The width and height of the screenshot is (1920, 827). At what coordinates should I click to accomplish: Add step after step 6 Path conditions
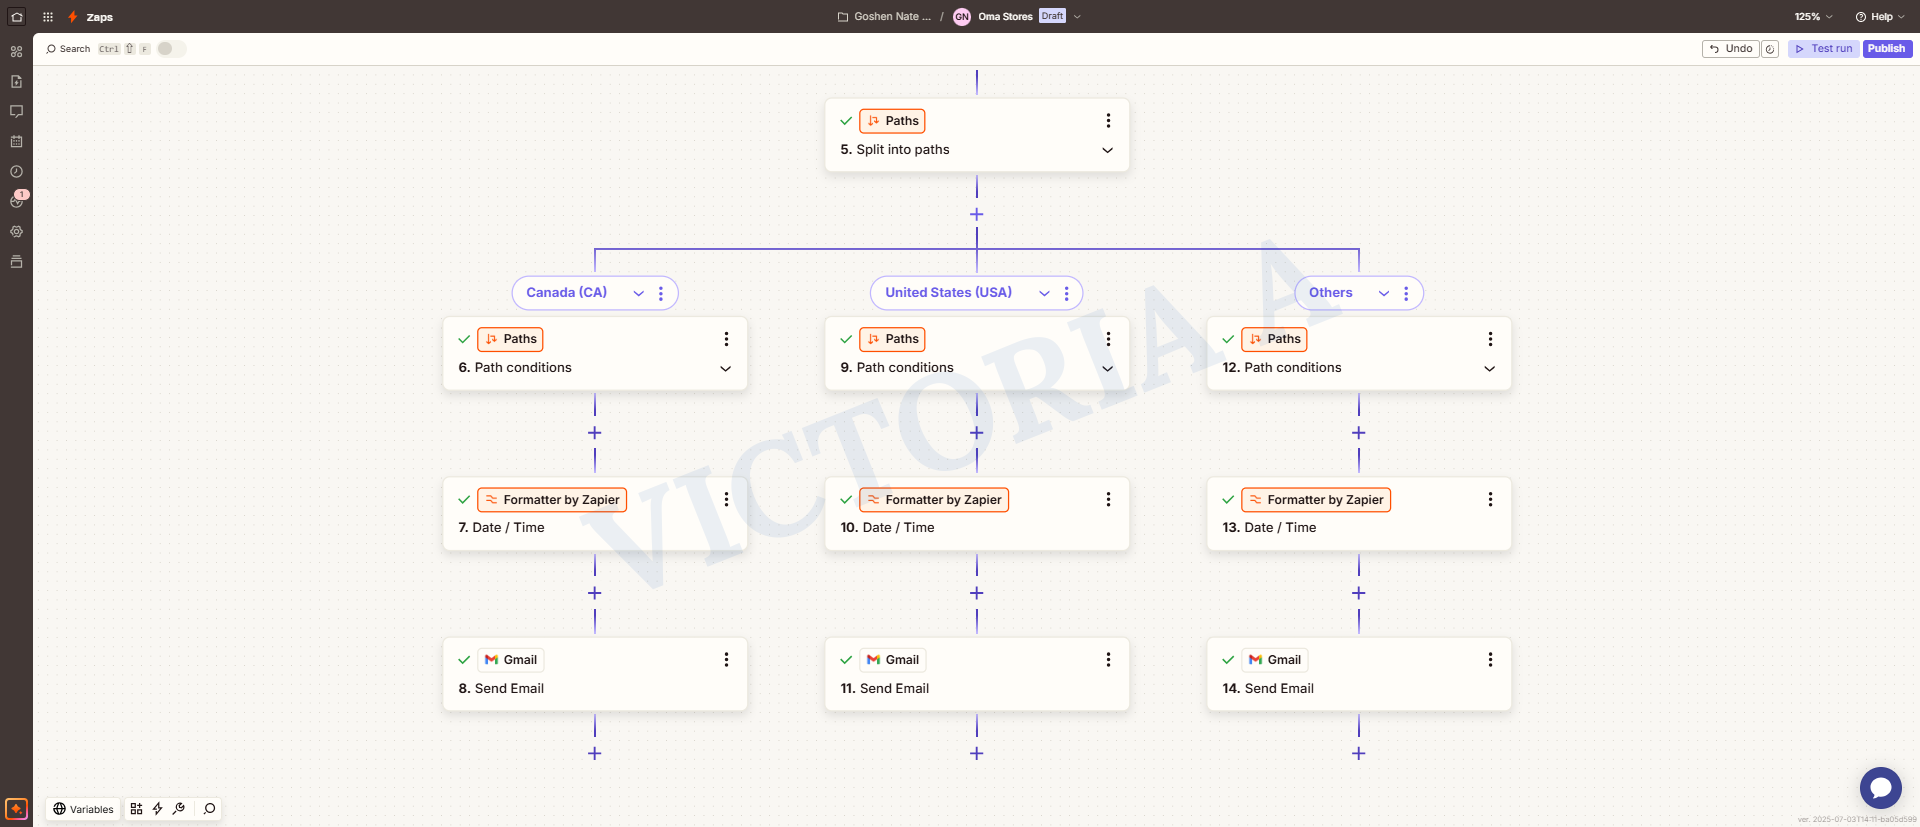[x=595, y=433]
